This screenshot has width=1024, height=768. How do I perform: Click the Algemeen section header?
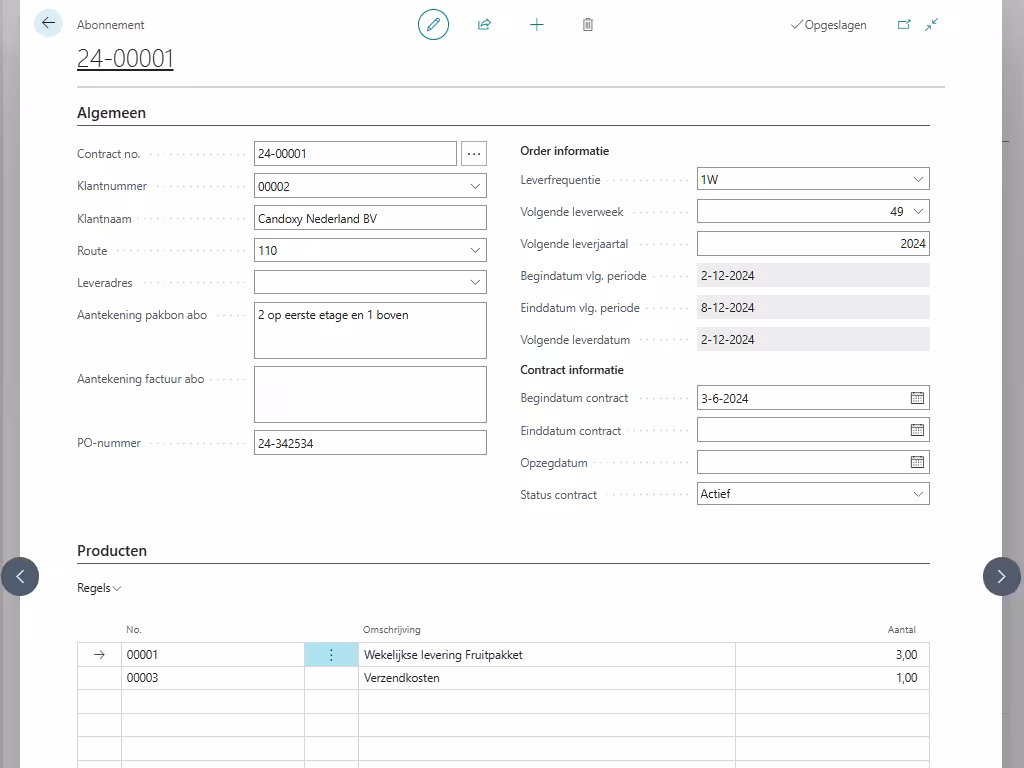(111, 113)
